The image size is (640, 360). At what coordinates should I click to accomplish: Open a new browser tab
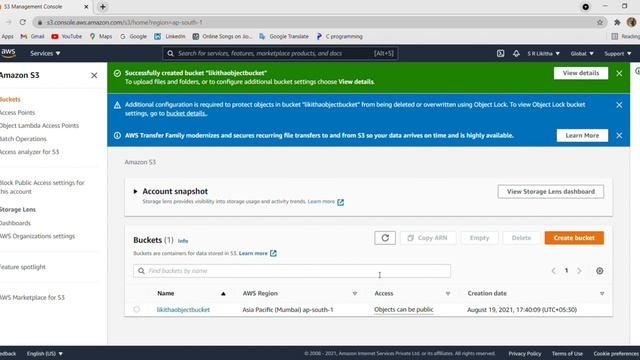tap(103, 7)
